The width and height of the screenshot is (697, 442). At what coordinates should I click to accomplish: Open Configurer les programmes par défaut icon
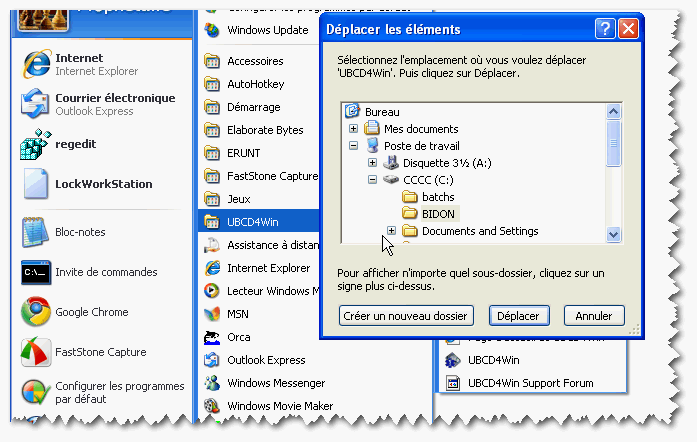pyautogui.click(x=36, y=392)
